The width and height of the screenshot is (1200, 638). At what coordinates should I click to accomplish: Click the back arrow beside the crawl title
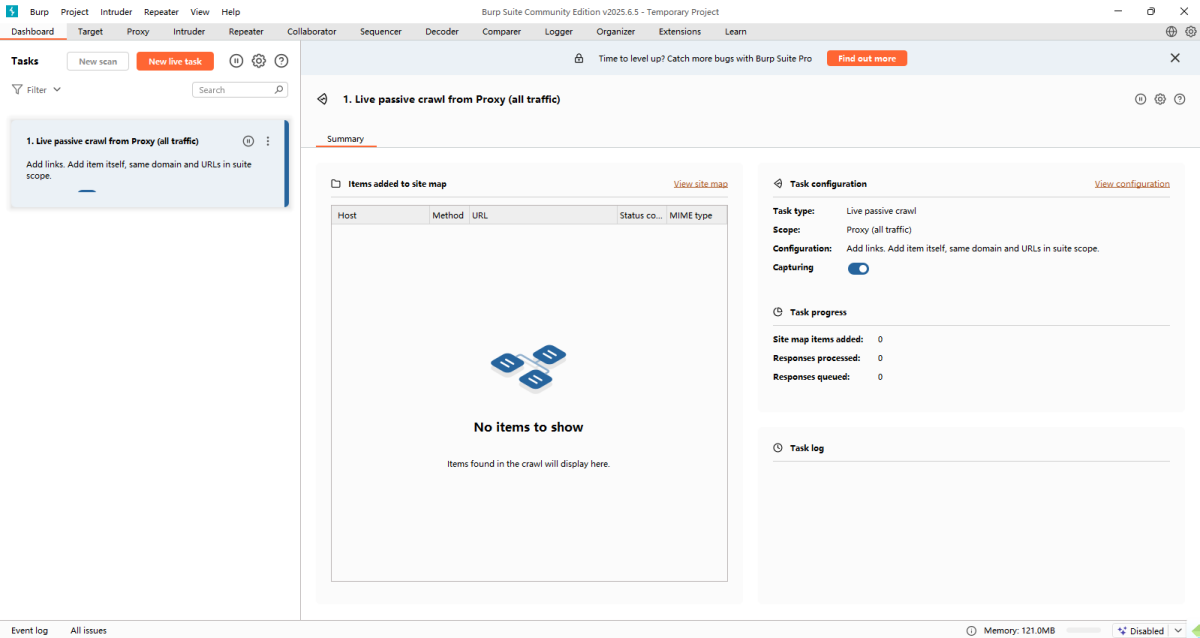pos(322,99)
